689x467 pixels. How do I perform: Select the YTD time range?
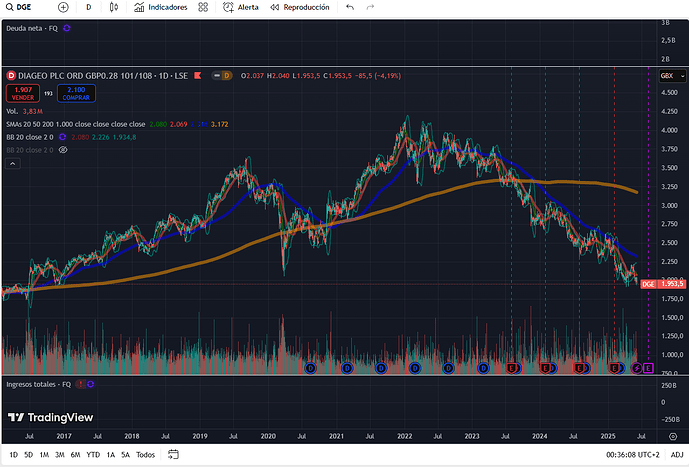92,454
